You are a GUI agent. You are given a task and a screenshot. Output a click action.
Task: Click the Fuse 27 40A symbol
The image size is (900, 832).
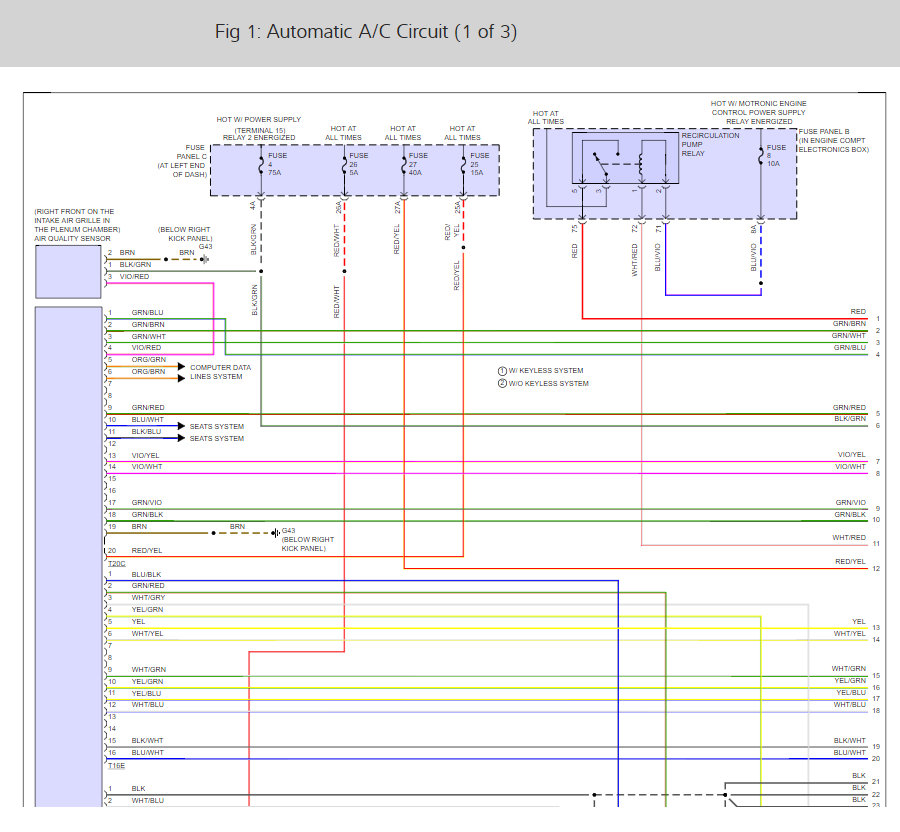pyautogui.click(x=404, y=163)
